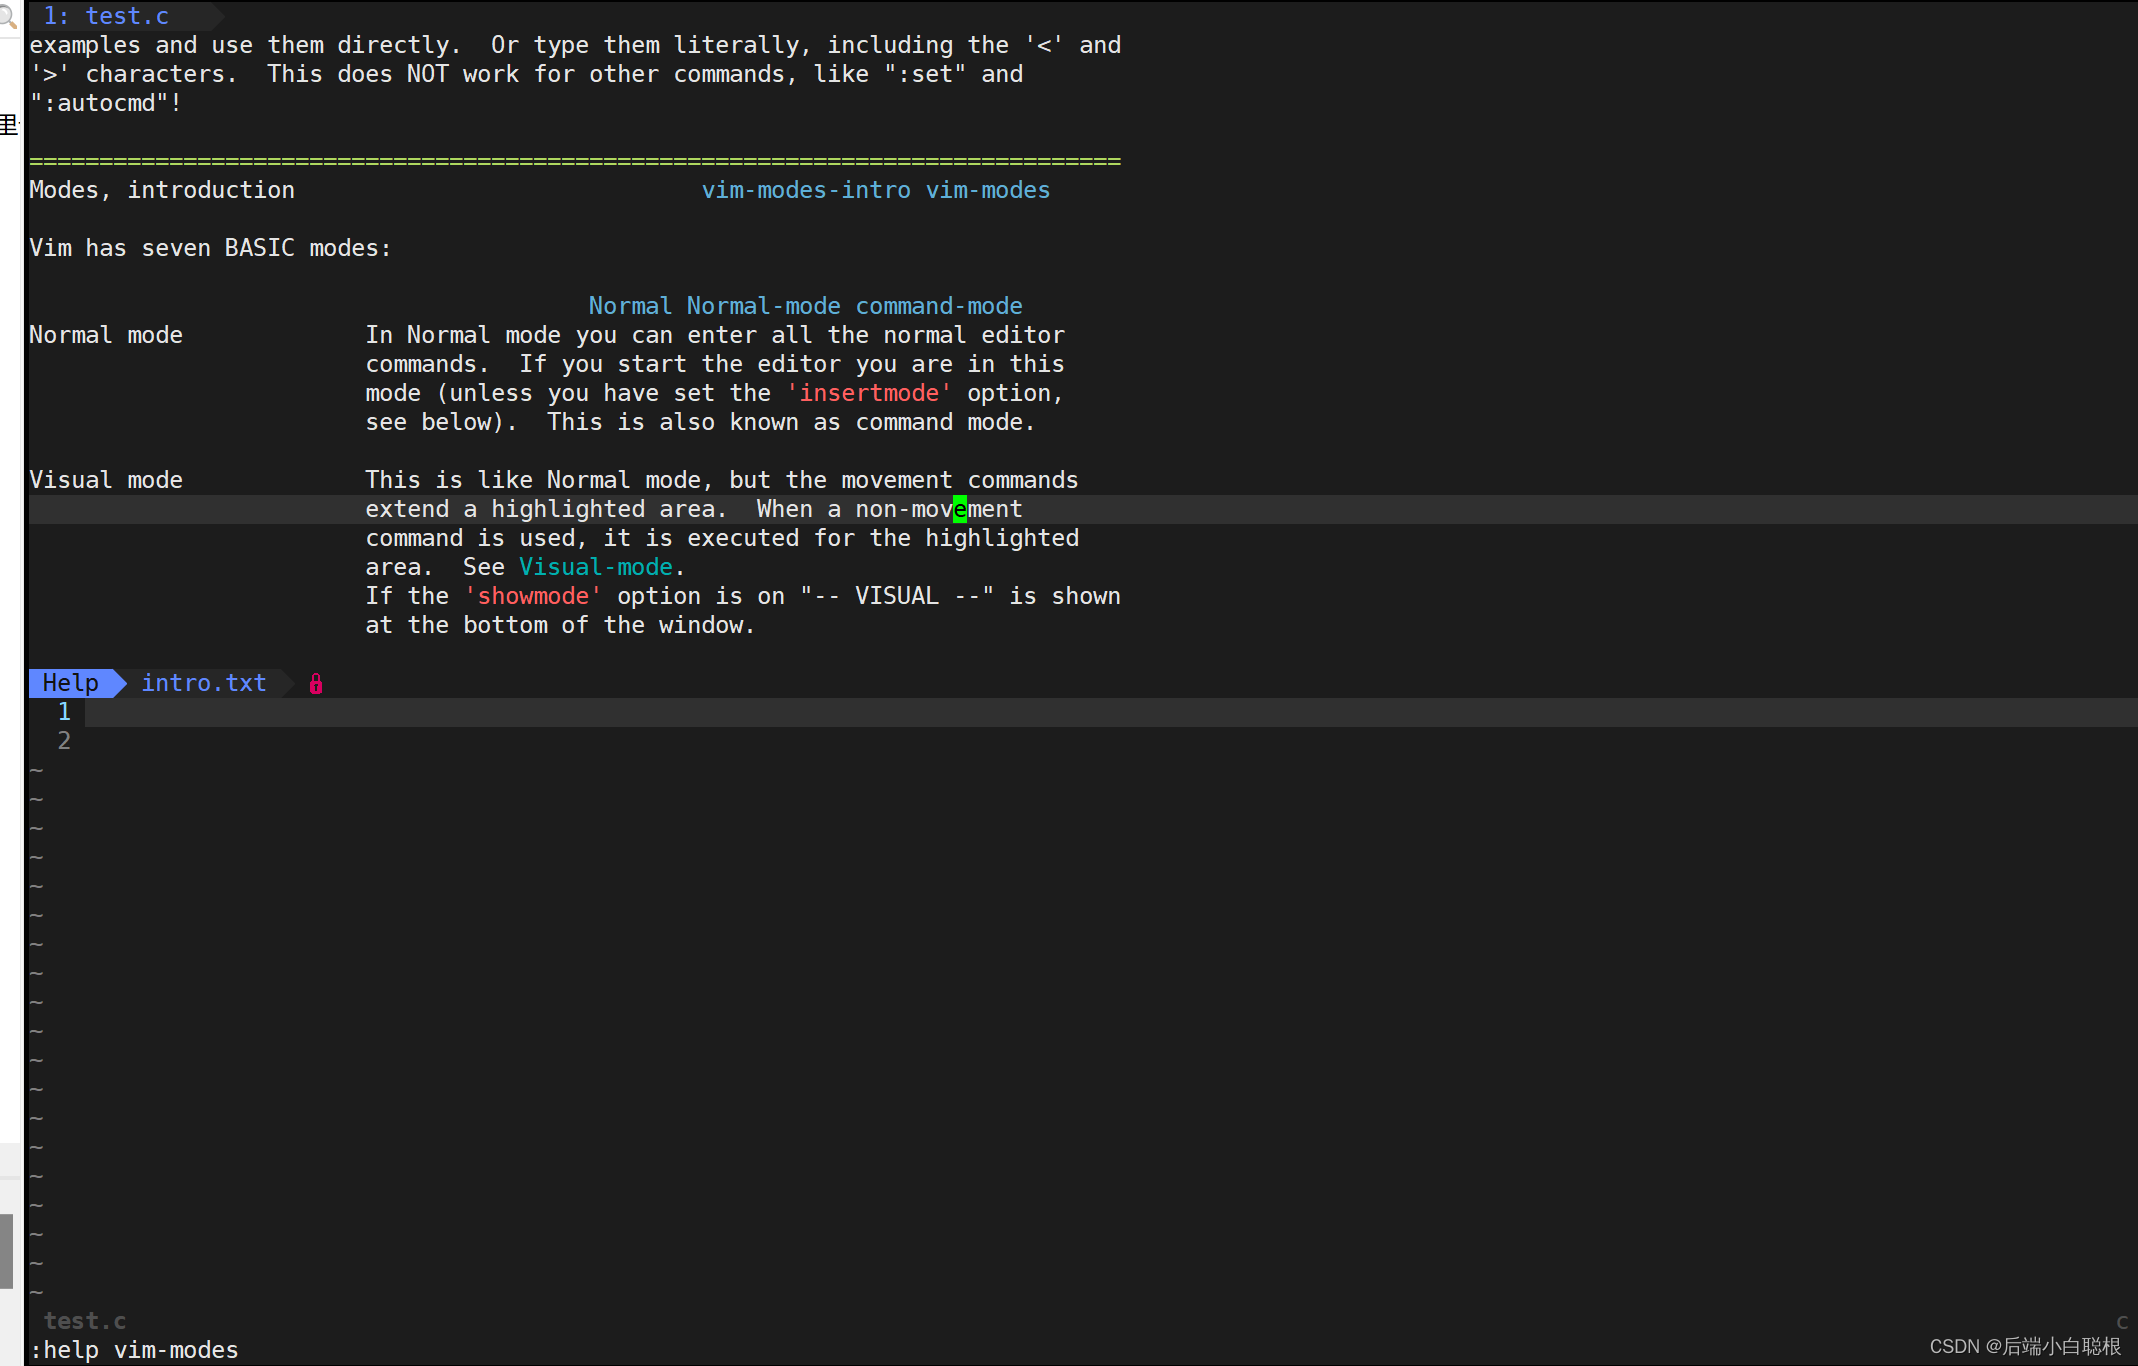Click the green cursor in 'non-movement'
The image size is (2138, 1366).
960,509
